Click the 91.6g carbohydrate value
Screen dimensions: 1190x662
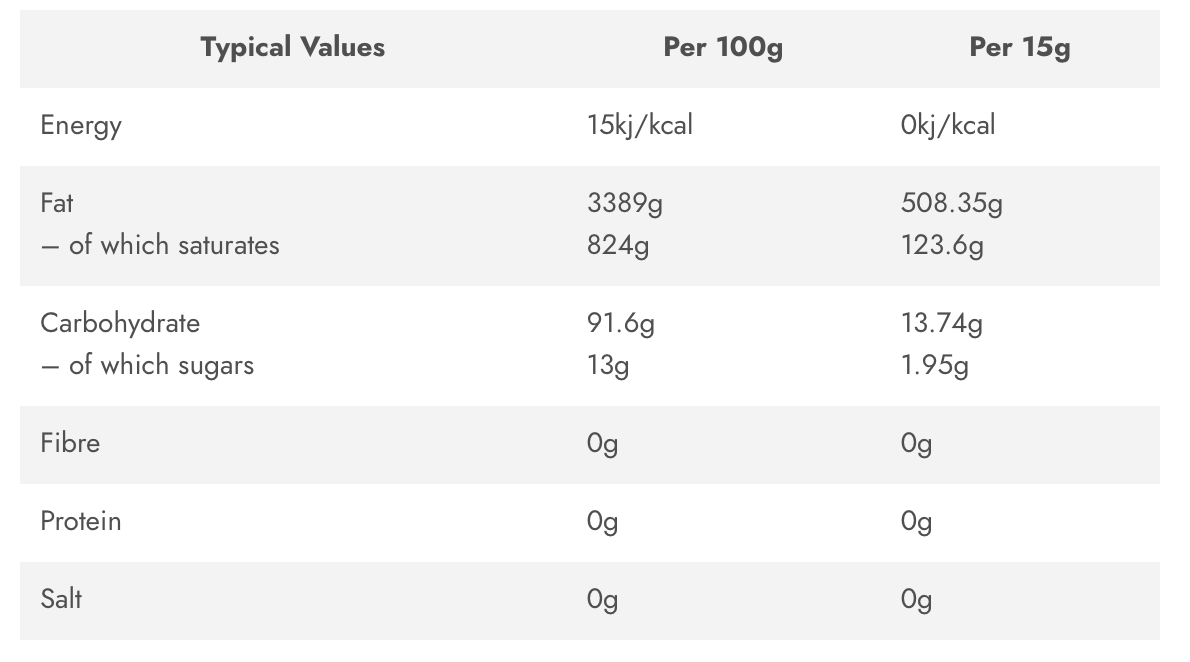(620, 323)
